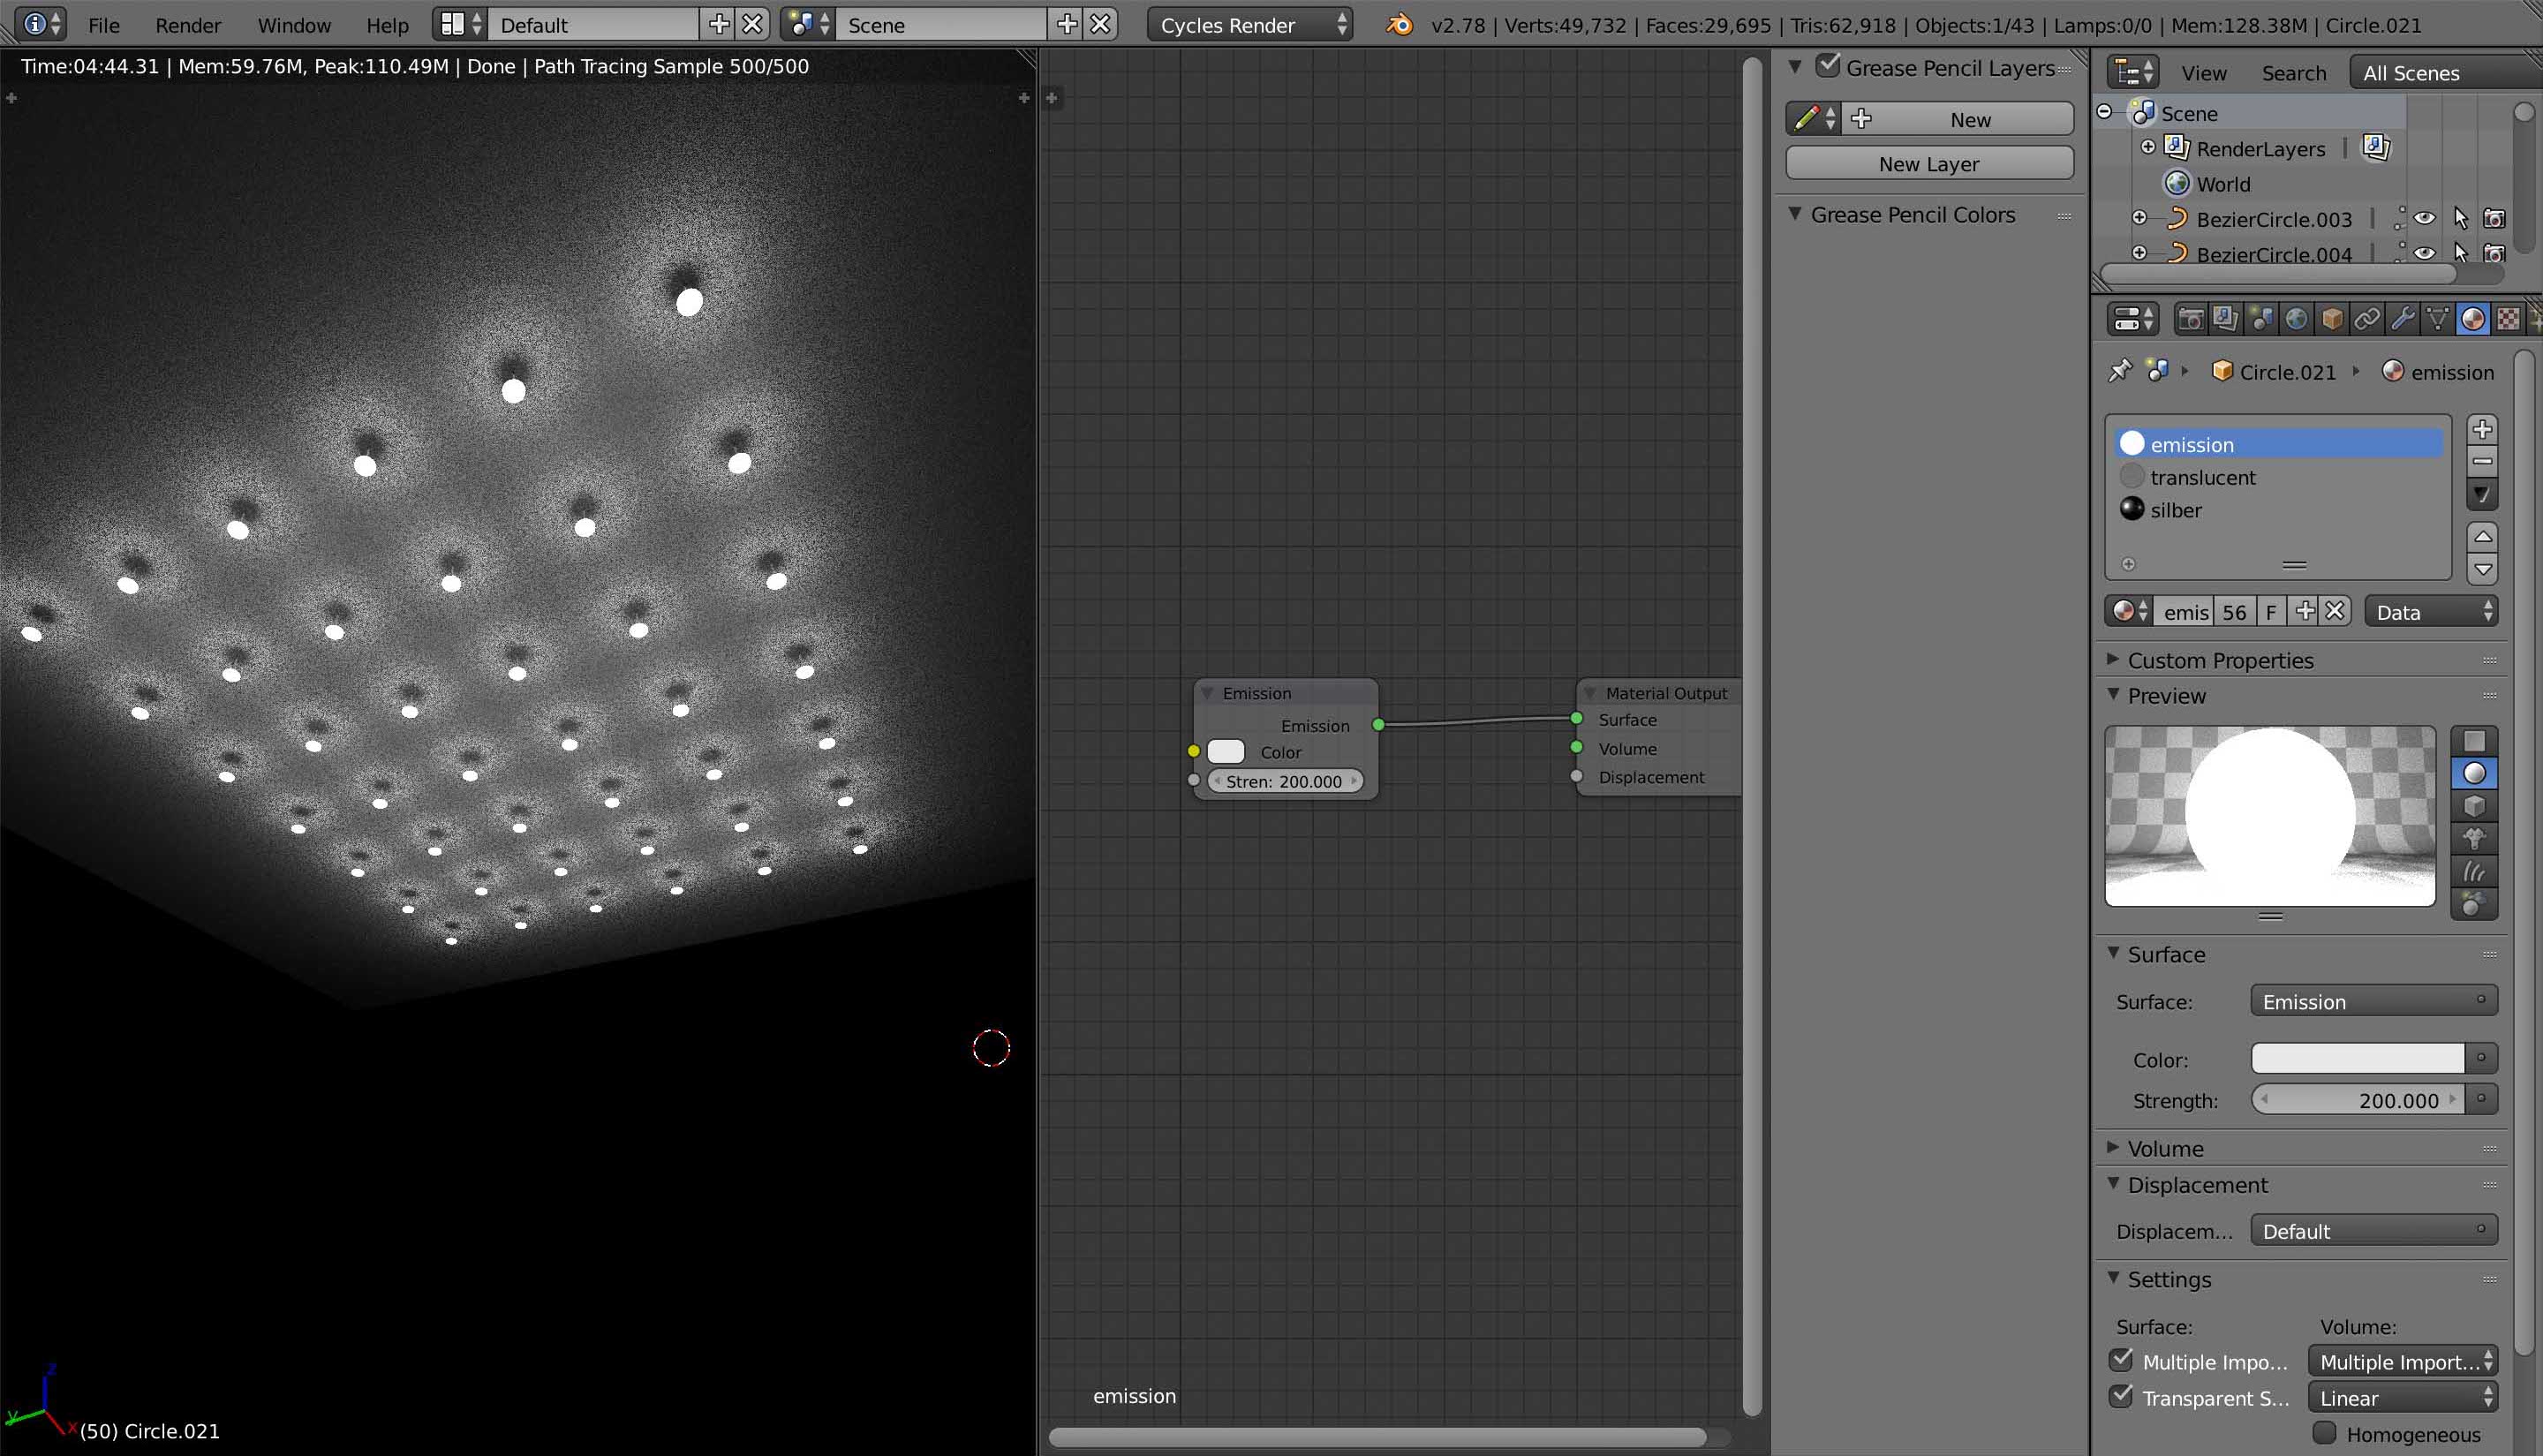Open the Modifiers wrench tab
2543x1456 pixels.
(2403, 319)
